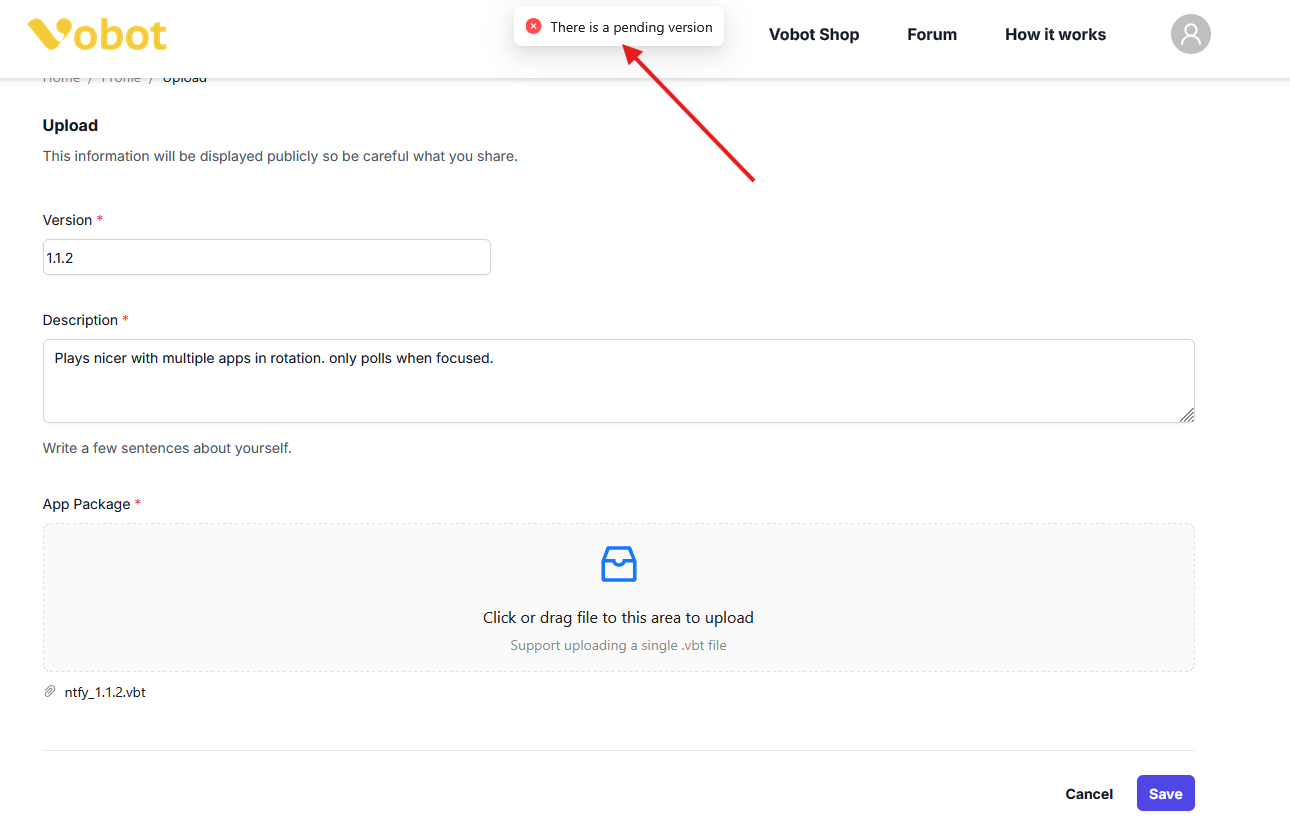Screen dimensions: 1290x836
Task: Click the red error icon in toast
Action: point(534,27)
